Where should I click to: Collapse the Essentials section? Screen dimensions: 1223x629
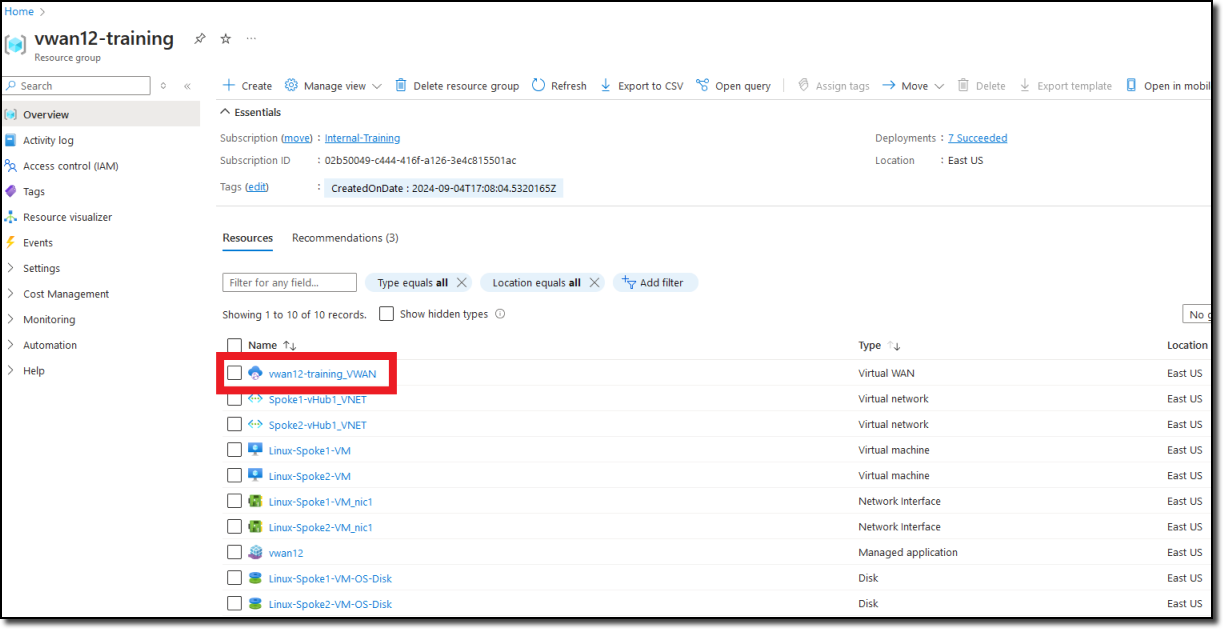251,112
